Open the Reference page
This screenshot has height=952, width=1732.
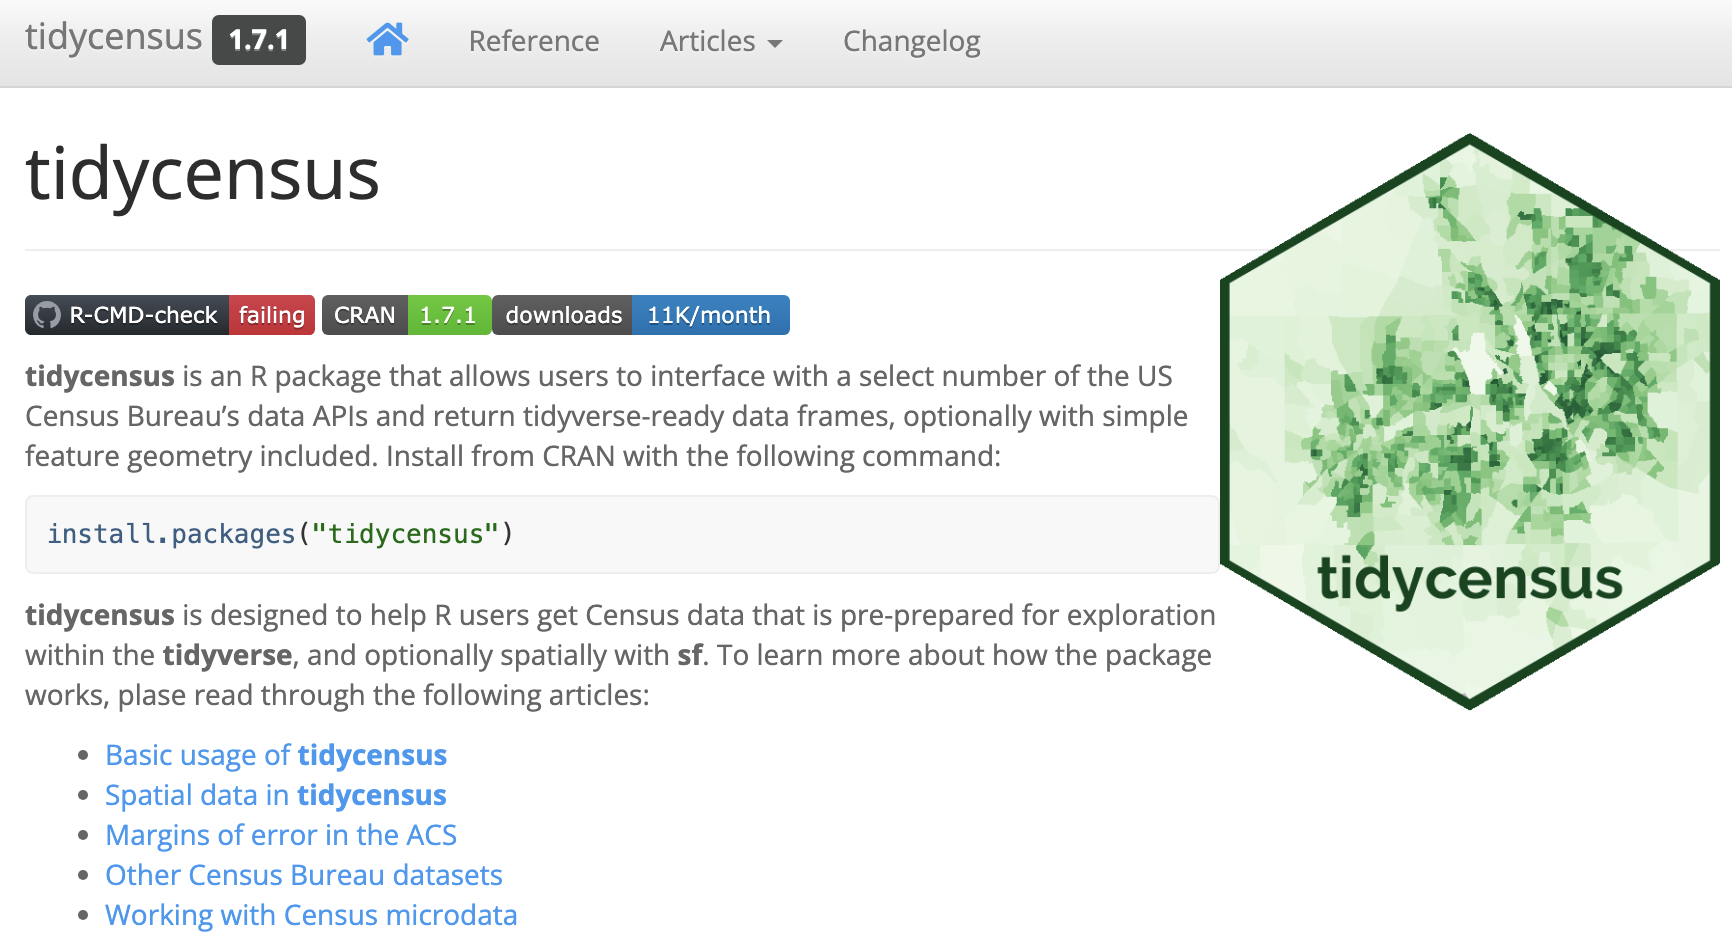tap(534, 41)
